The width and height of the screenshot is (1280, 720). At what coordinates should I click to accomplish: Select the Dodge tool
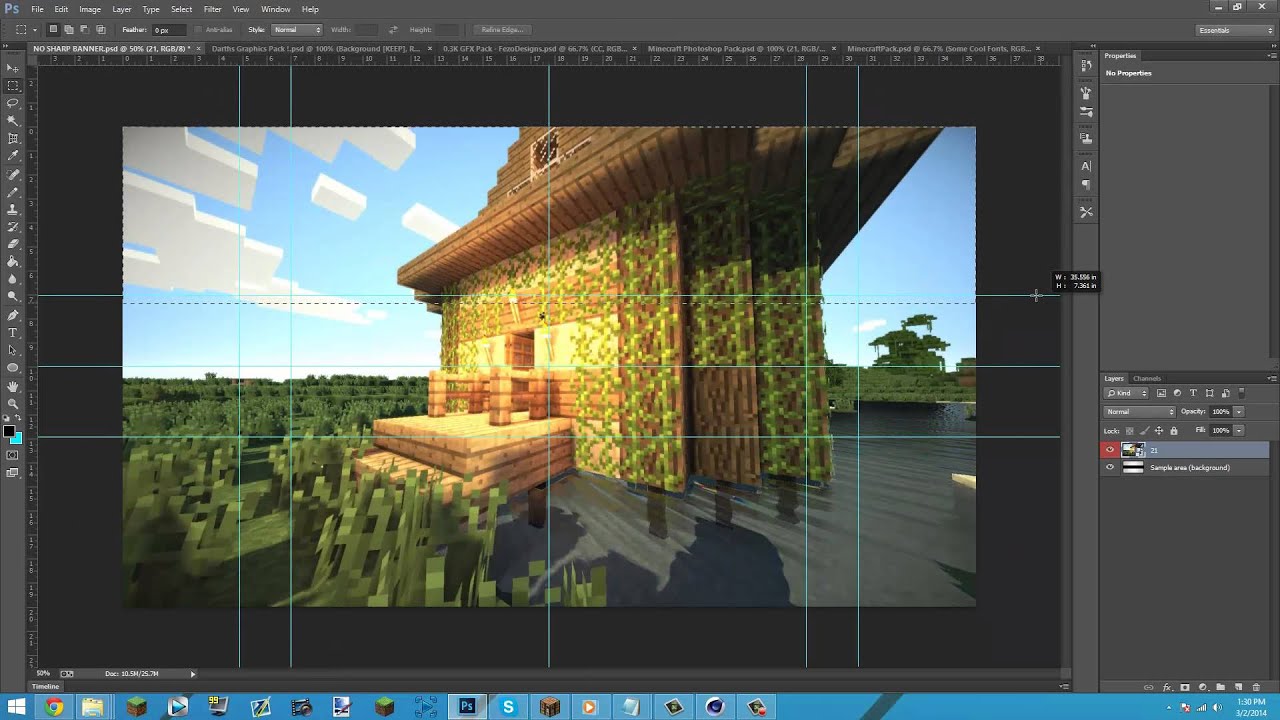click(13, 296)
